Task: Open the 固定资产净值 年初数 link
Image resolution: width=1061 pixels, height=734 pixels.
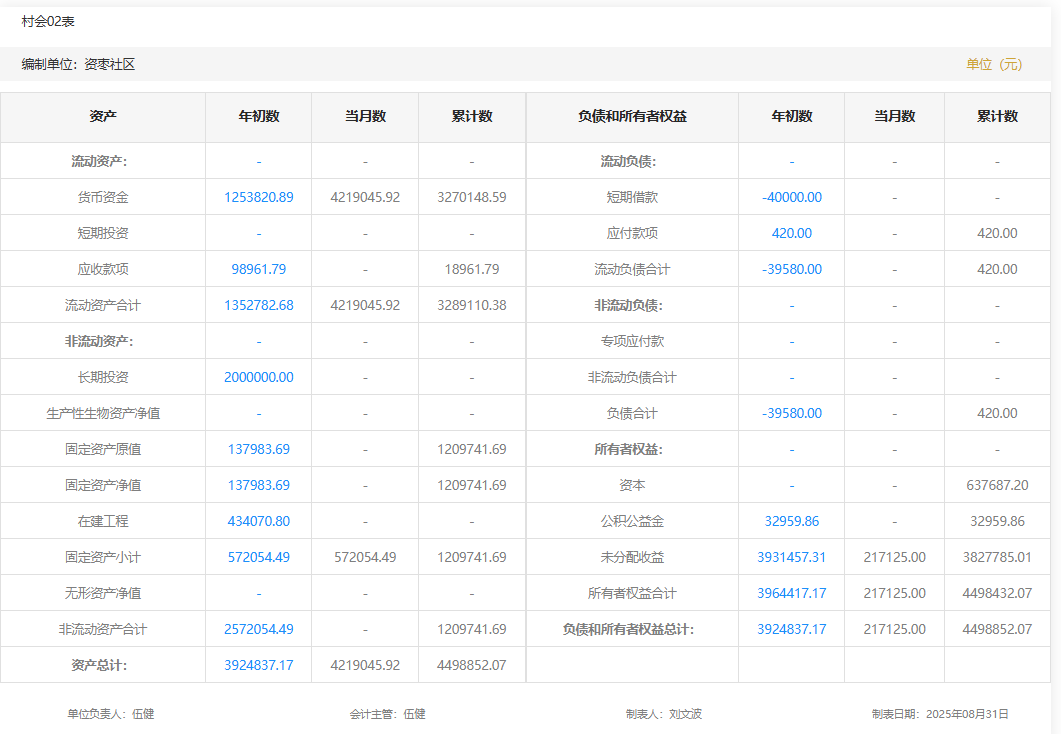Action: tap(258, 485)
